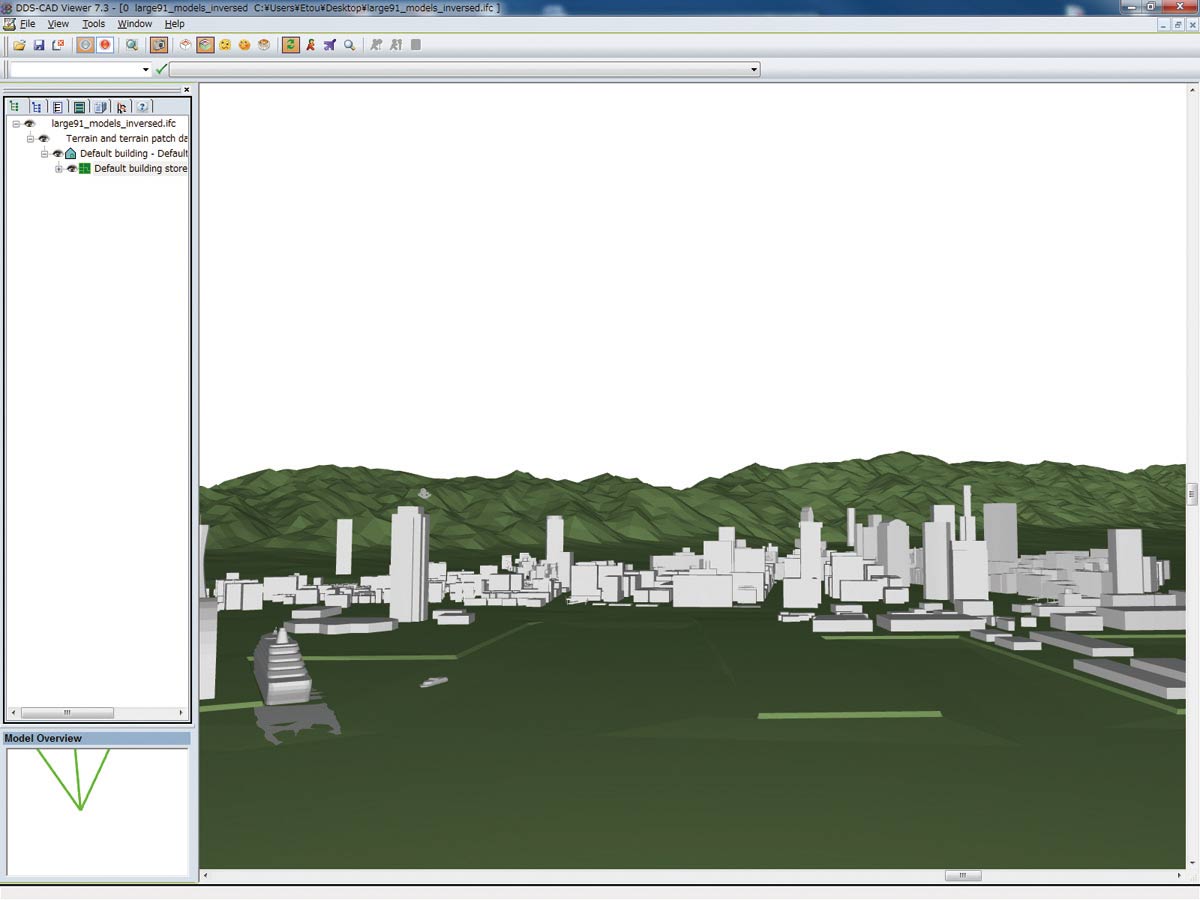This screenshot has height=900, width=1200.
Task: Click the 3D viewport horizontal scrollbar thumb
Action: click(962, 876)
